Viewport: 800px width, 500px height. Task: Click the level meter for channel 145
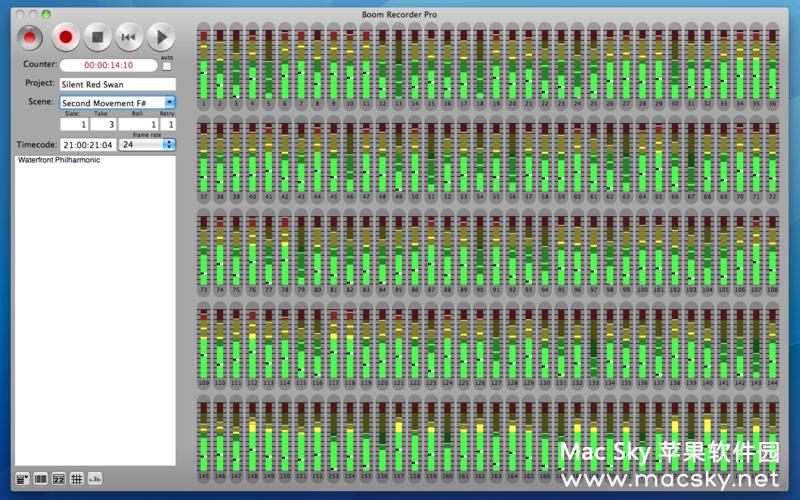(204, 439)
